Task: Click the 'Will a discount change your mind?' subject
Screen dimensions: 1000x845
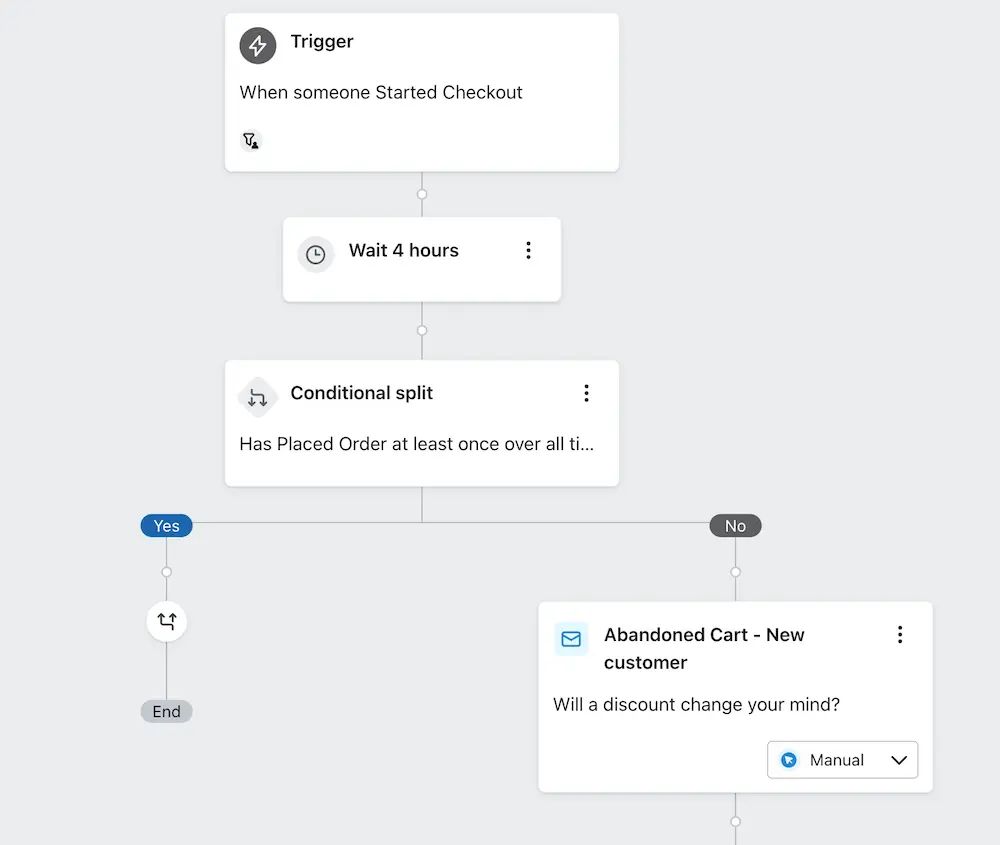Action: (x=696, y=705)
